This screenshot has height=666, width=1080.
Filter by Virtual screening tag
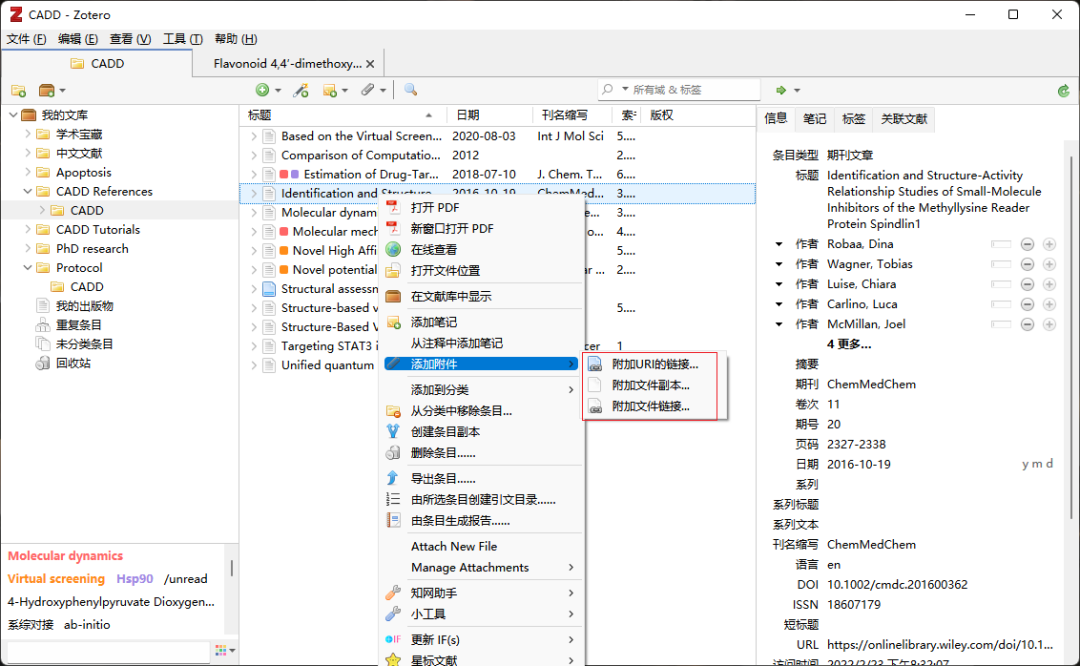(56, 579)
